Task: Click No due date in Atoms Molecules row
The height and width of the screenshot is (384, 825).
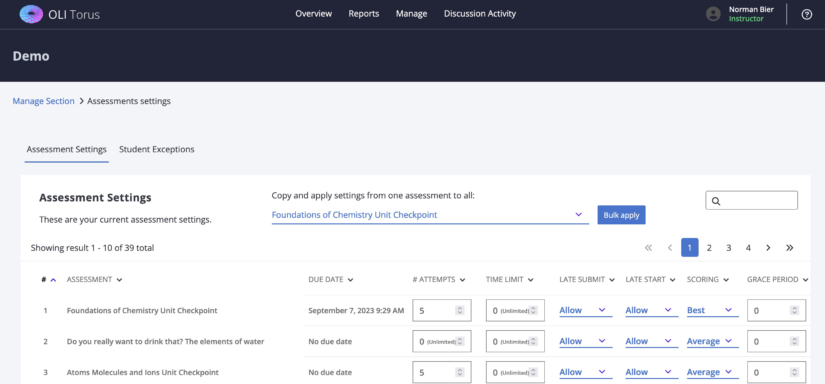Action: 330,372
